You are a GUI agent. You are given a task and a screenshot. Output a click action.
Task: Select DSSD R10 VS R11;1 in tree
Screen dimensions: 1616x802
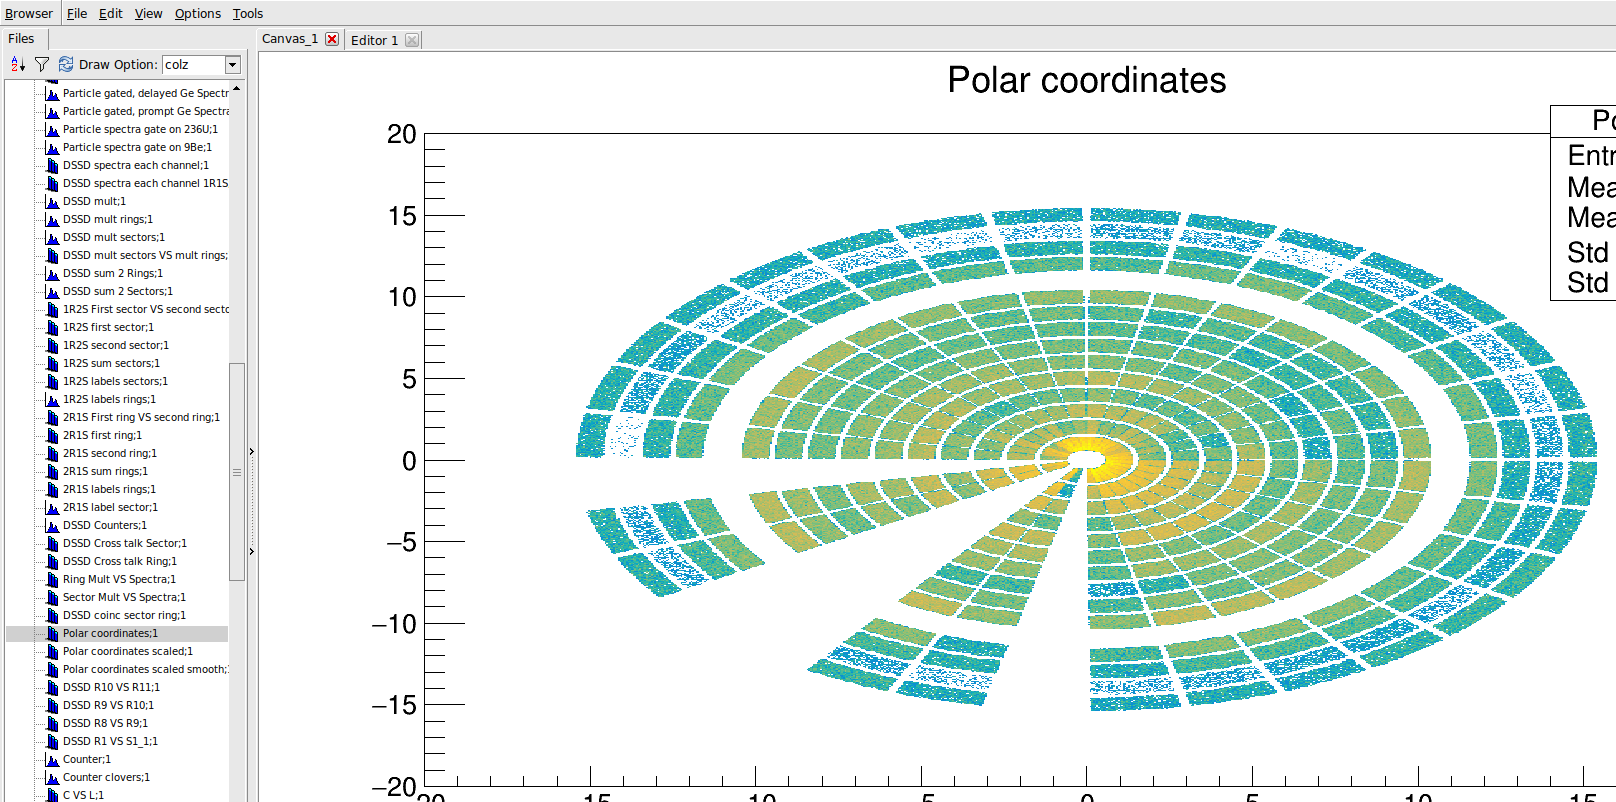pyautogui.click(x=111, y=687)
